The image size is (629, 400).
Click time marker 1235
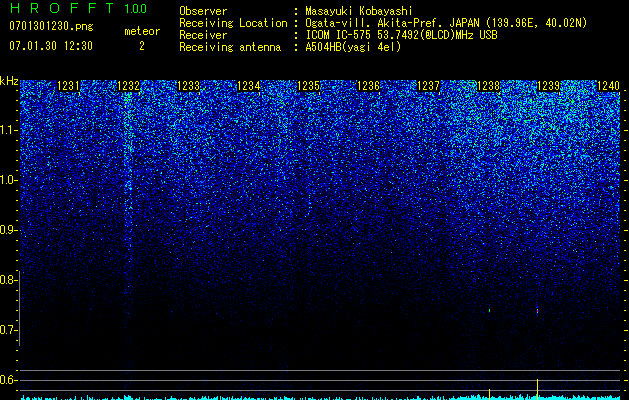pyautogui.click(x=308, y=86)
